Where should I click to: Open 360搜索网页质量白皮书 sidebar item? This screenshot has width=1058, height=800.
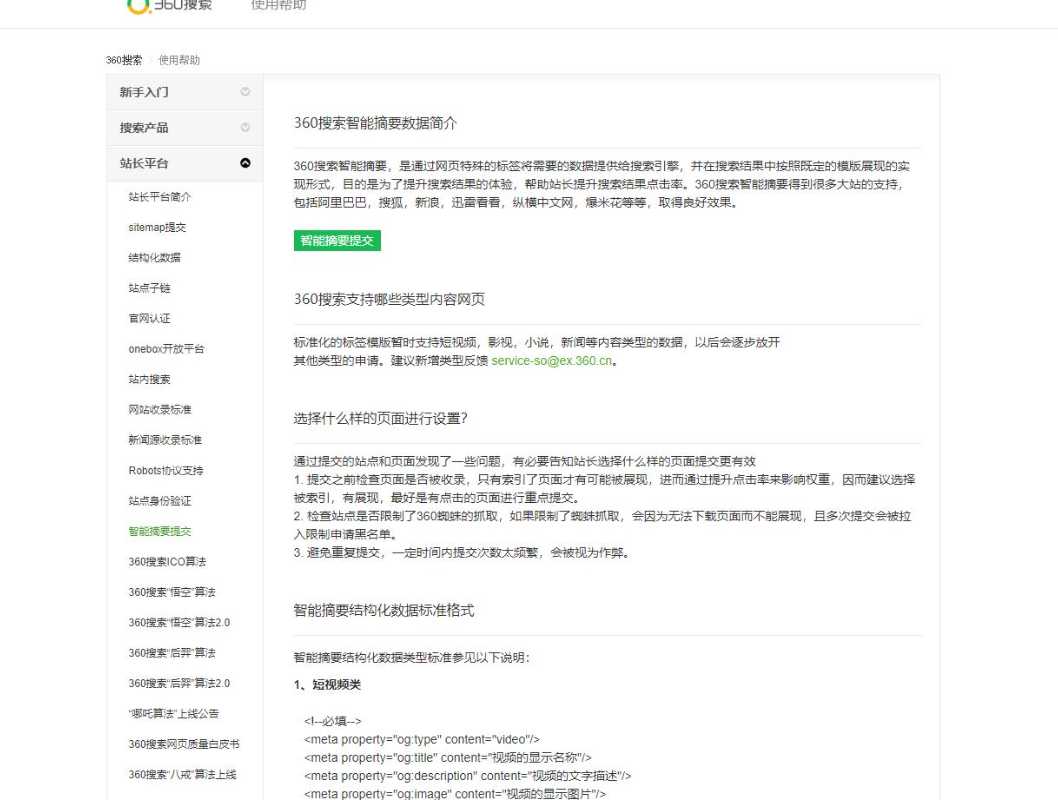(184, 743)
